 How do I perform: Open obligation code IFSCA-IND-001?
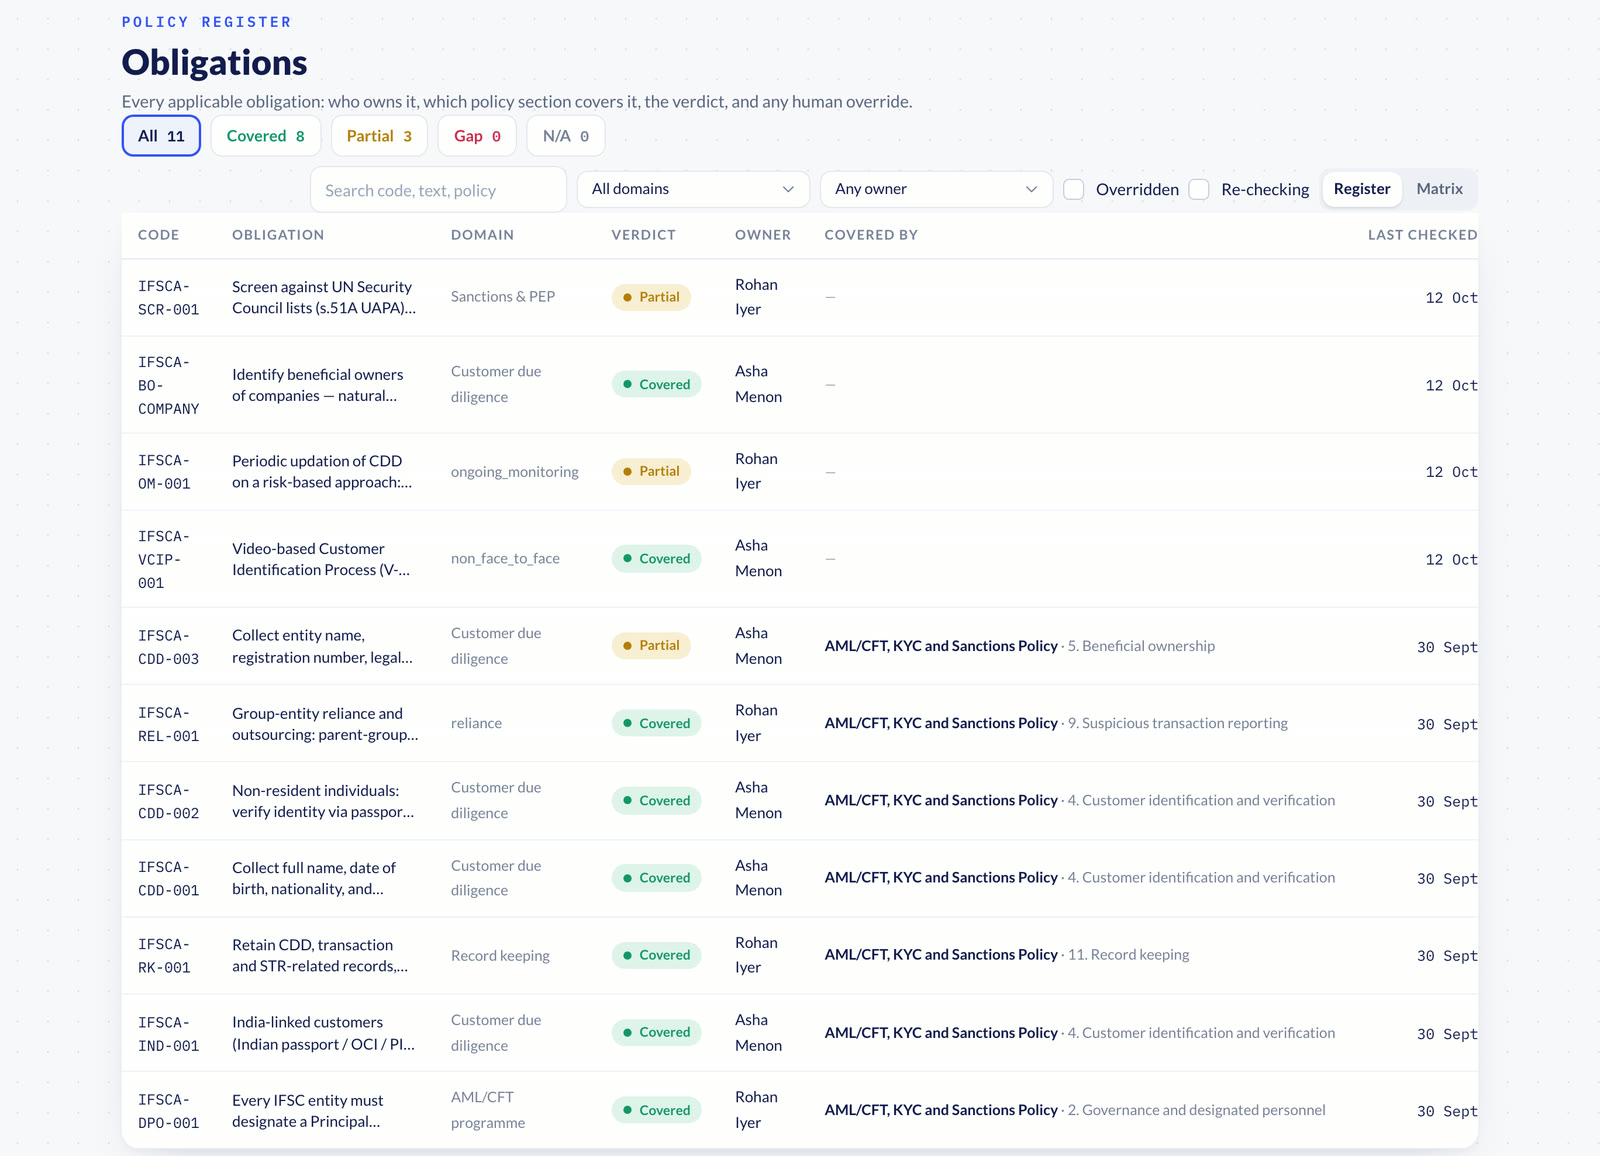point(168,1034)
